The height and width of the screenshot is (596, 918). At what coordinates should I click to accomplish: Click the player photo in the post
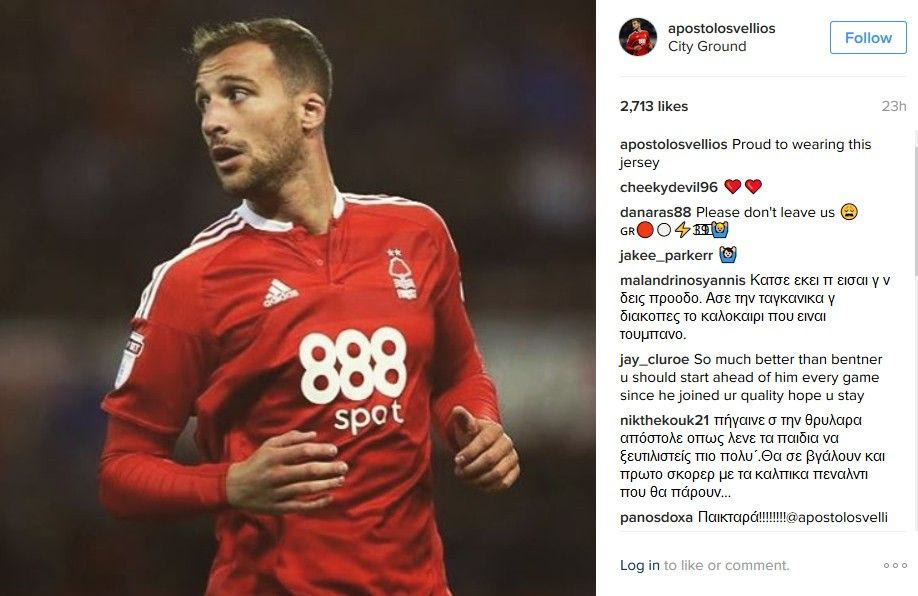point(298,298)
